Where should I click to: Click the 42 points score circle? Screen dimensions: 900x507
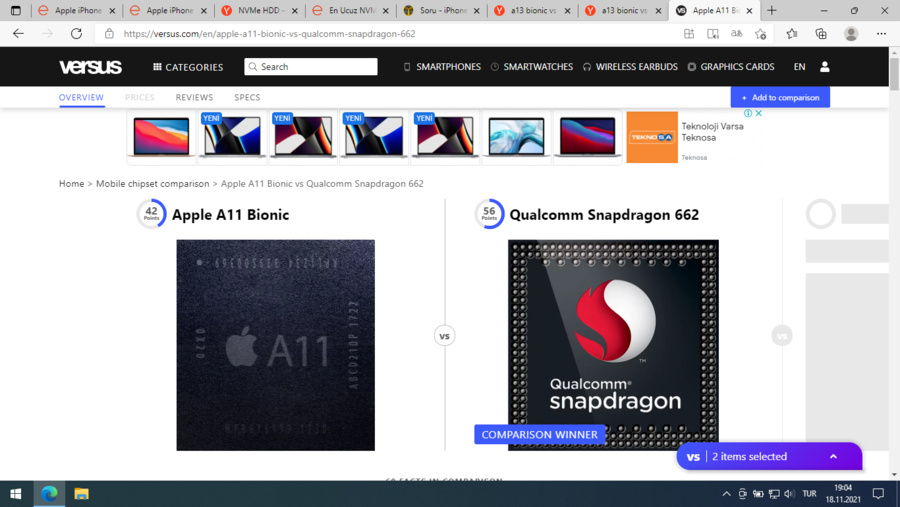pos(152,214)
